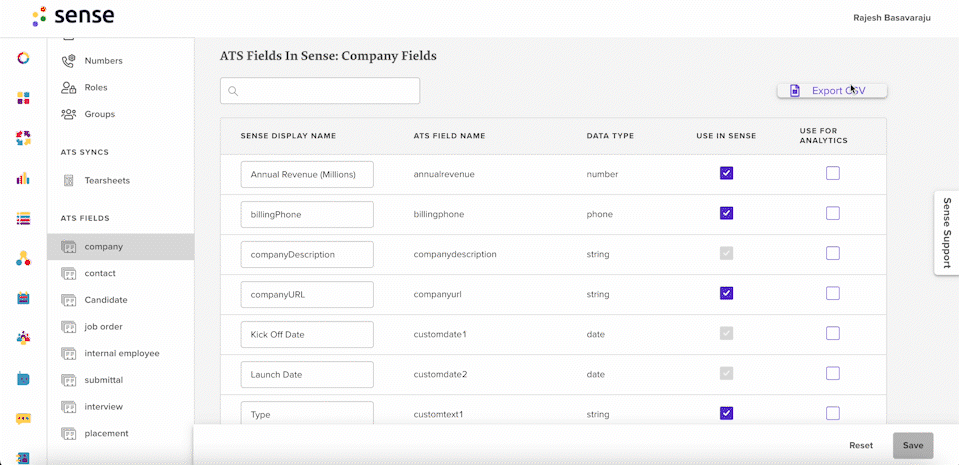This screenshot has width=959, height=465.
Task: Click the Sense logo
Action: coord(73,17)
